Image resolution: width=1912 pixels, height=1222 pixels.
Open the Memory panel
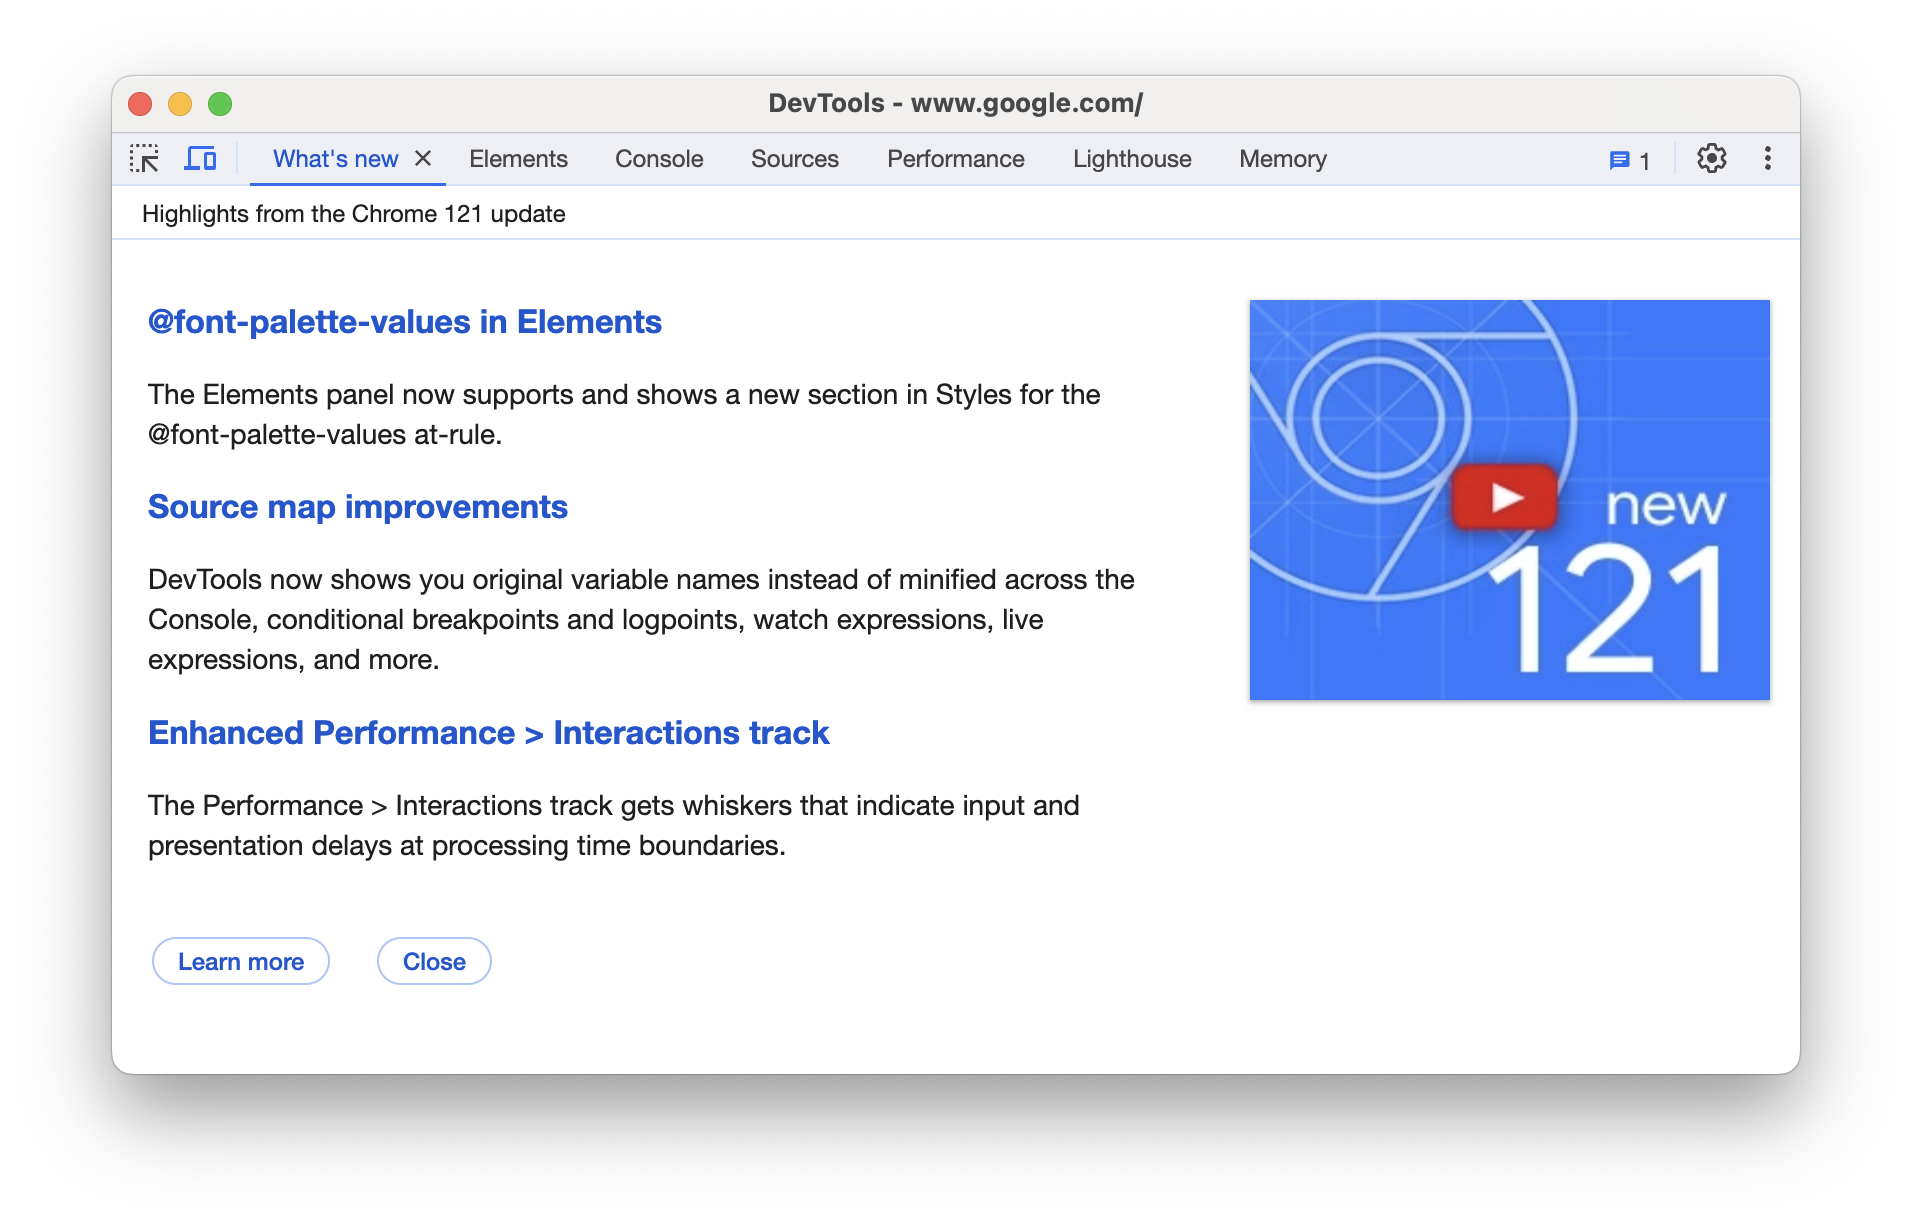1282,159
